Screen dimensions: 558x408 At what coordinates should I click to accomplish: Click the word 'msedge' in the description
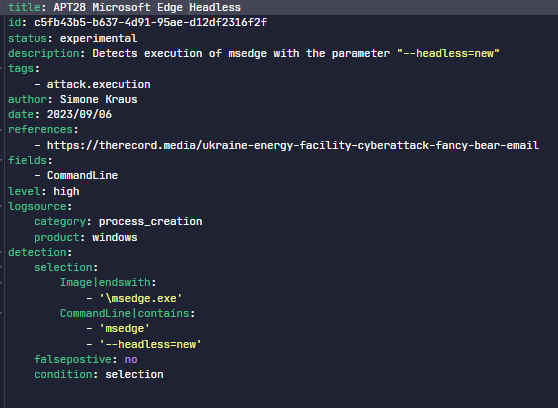pos(247,53)
